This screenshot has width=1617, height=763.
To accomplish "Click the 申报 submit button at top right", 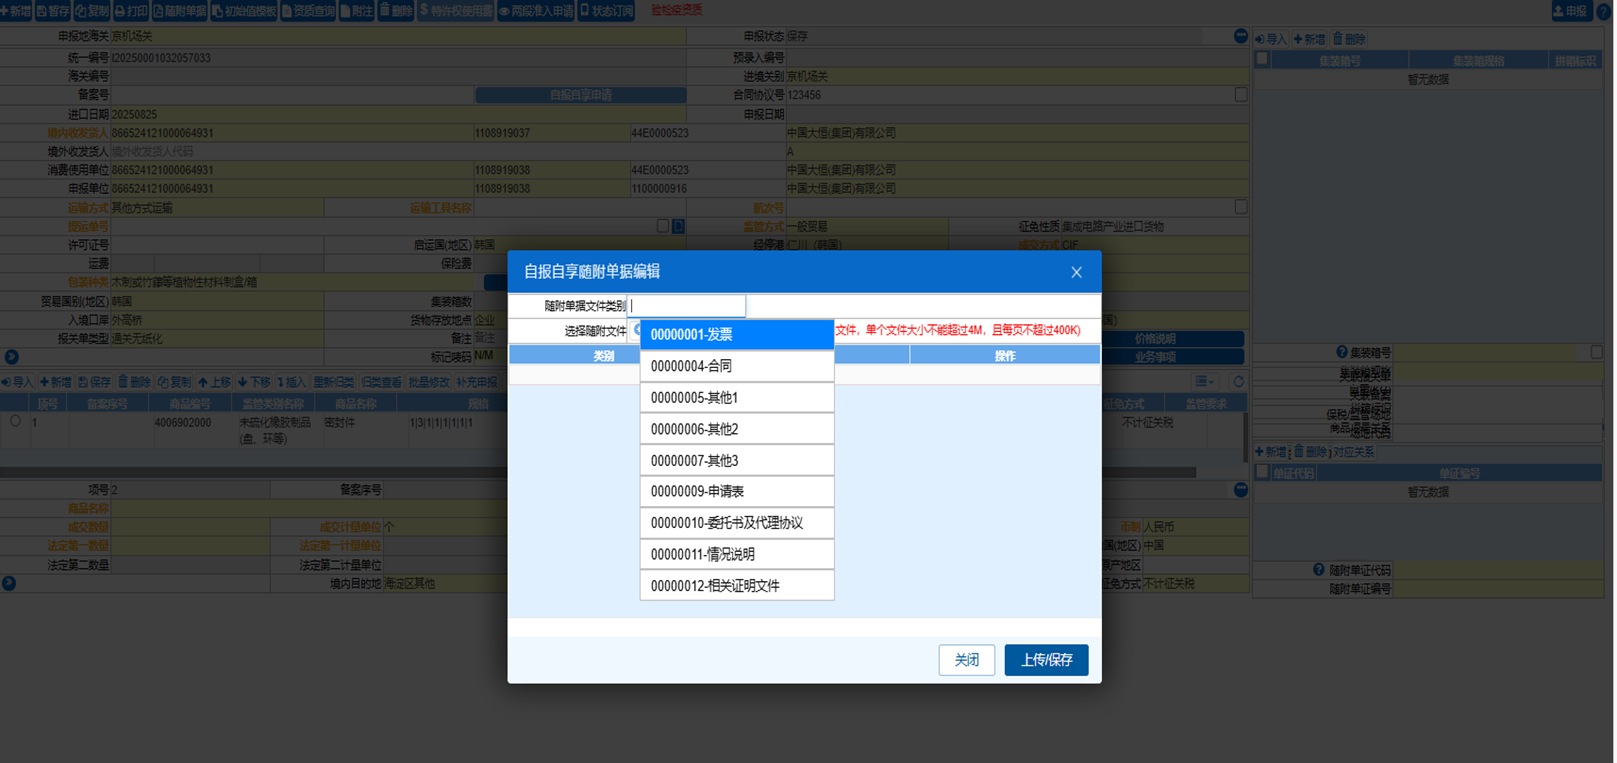I will coord(1570,11).
